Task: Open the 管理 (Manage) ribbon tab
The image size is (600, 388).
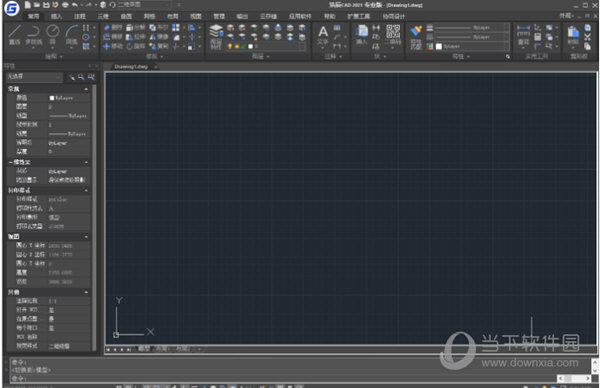Action: point(219,16)
